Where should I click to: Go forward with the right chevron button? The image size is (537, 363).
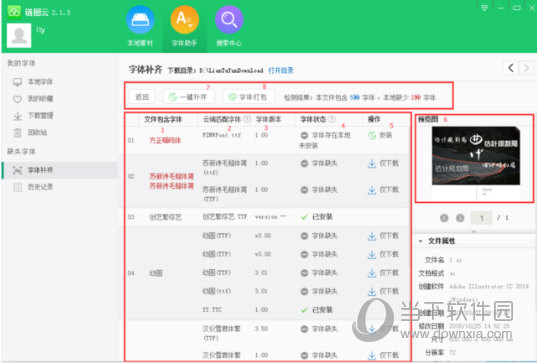(x=526, y=68)
